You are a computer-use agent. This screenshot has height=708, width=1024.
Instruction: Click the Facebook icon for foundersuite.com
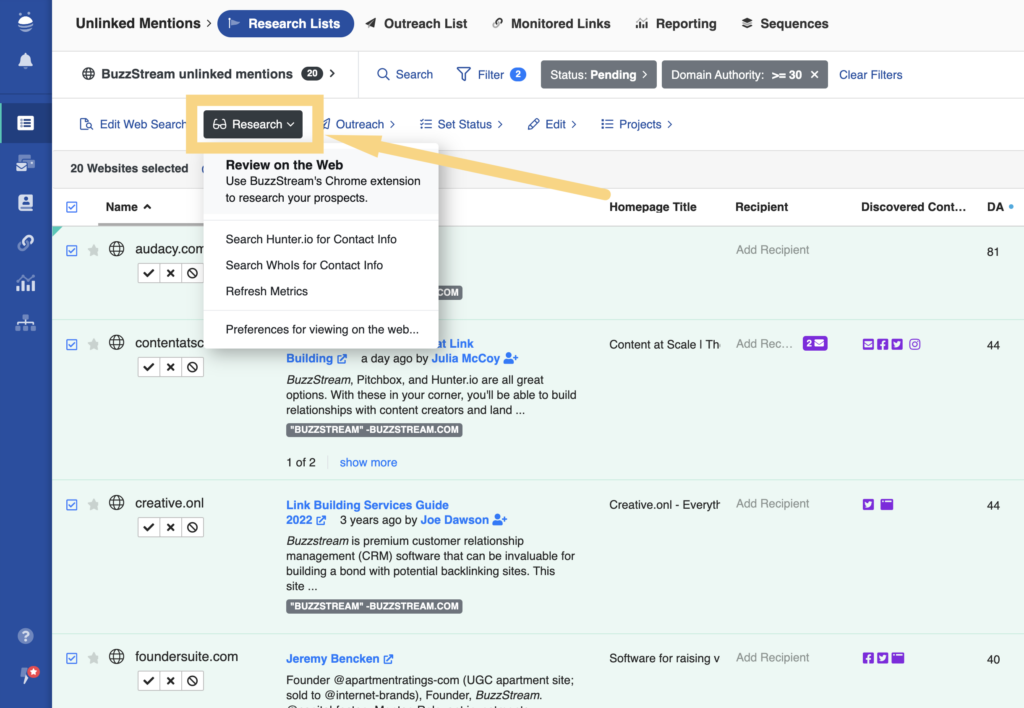click(868, 657)
